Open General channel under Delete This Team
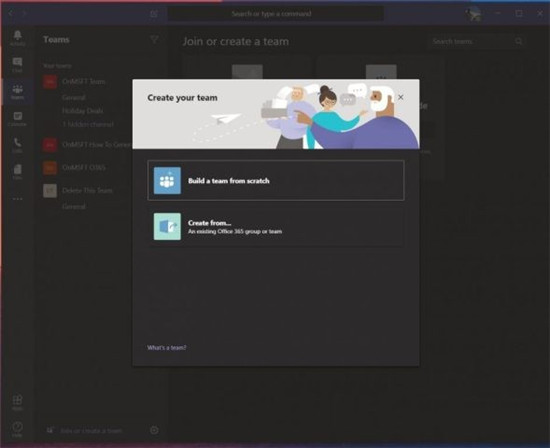The height and width of the screenshot is (448, 550). point(74,206)
